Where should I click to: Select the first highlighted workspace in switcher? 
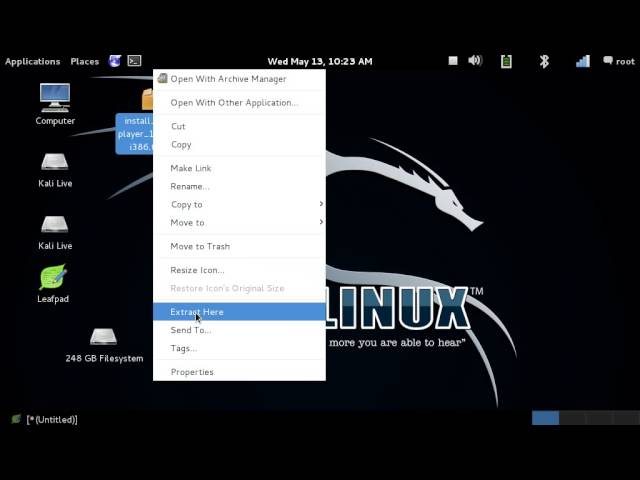click(x=545, y=418)
